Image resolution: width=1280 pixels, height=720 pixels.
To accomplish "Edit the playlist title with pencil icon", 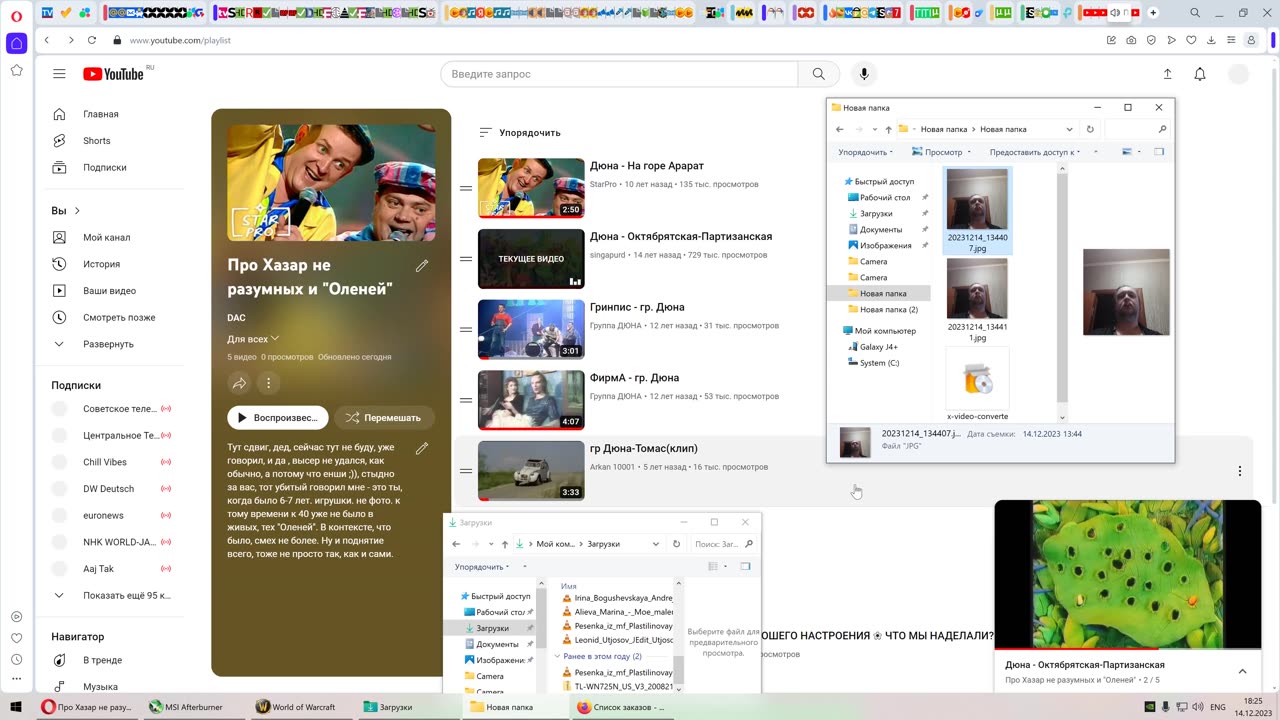I will point(422,265).
